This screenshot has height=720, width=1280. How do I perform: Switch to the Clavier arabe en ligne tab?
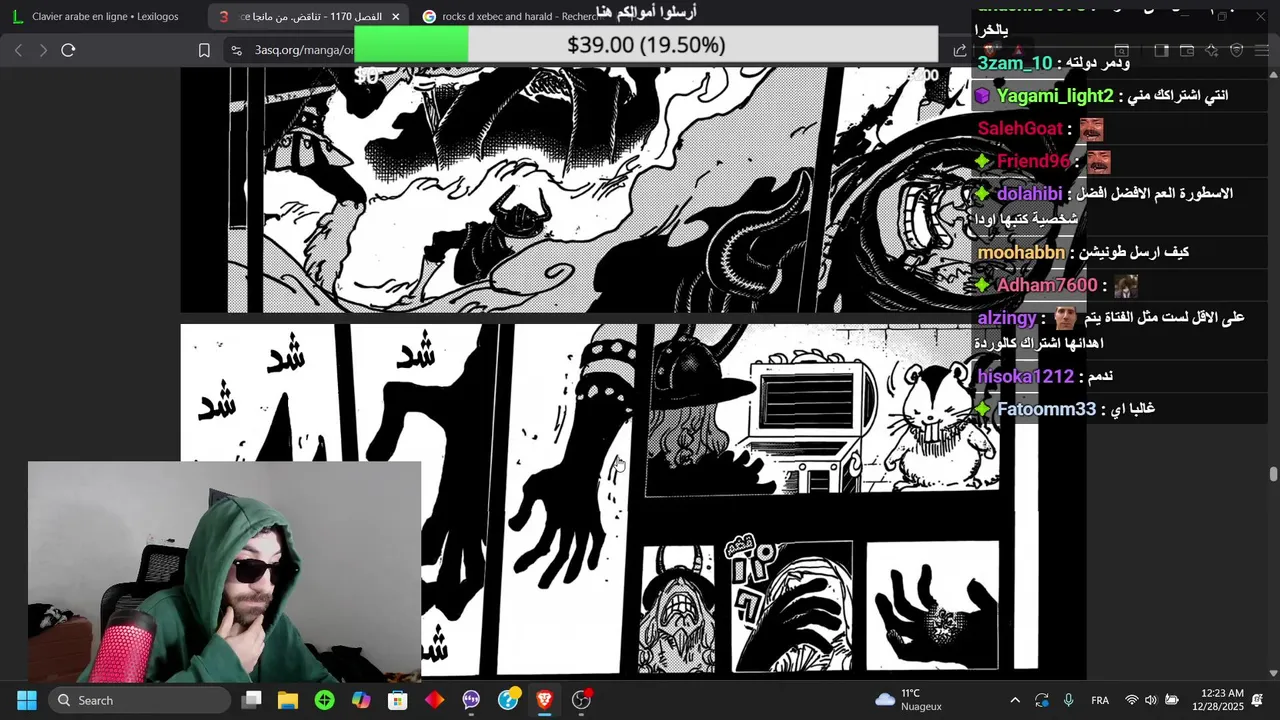tap(104, 16)
